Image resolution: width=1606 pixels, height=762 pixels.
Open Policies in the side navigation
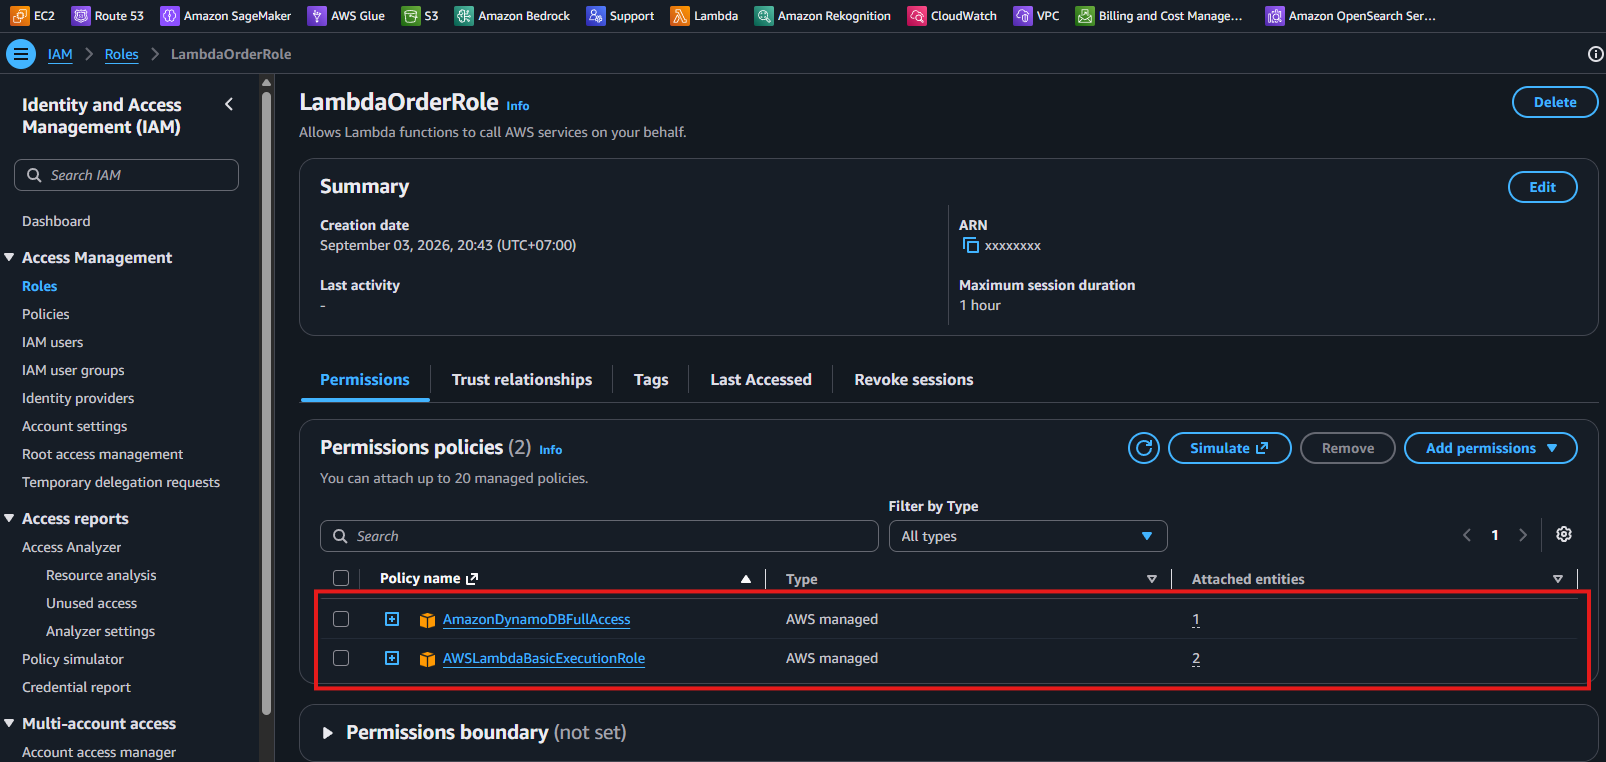pyautogui.click(x=46, y=314)
